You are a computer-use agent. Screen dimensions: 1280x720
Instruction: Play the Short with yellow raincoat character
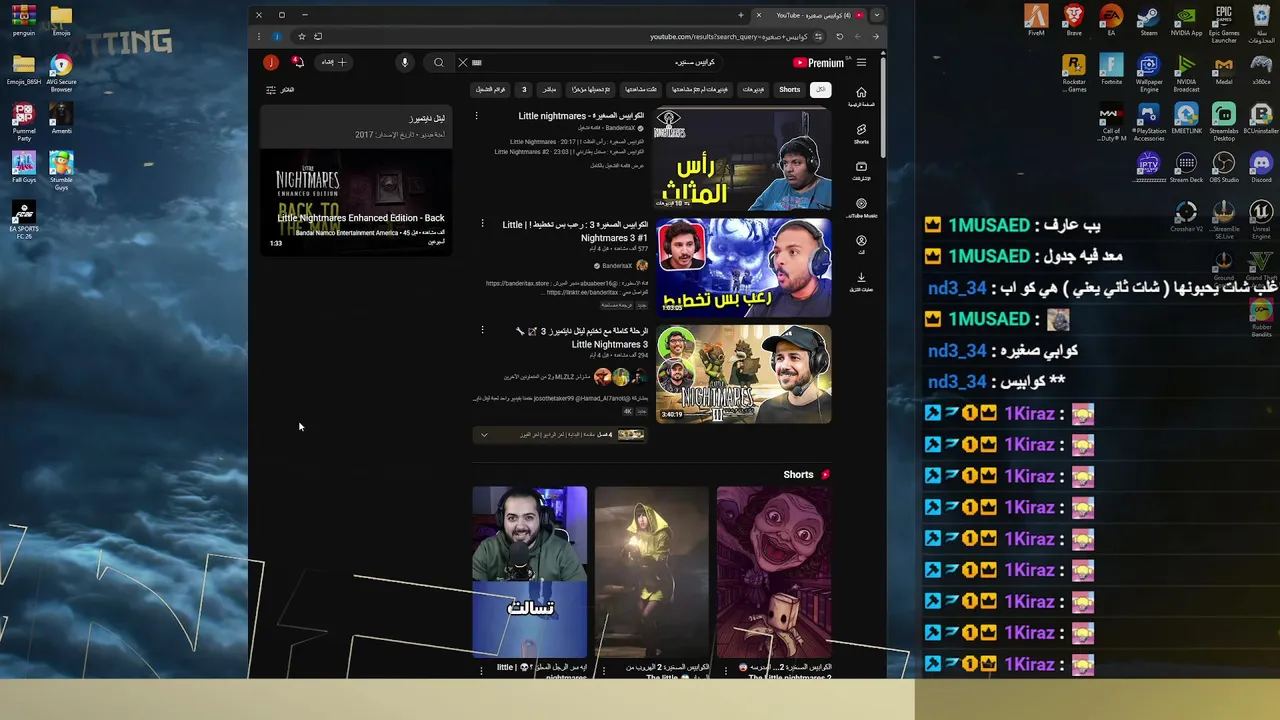point(652,572)
